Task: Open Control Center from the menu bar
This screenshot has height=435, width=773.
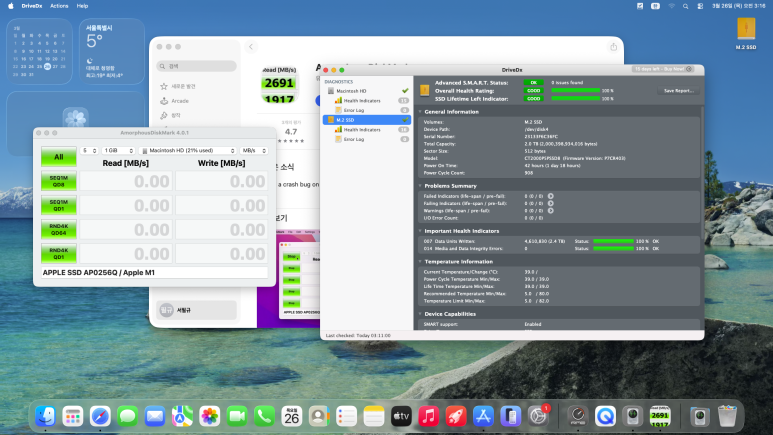Action: (x=700, y=6)
